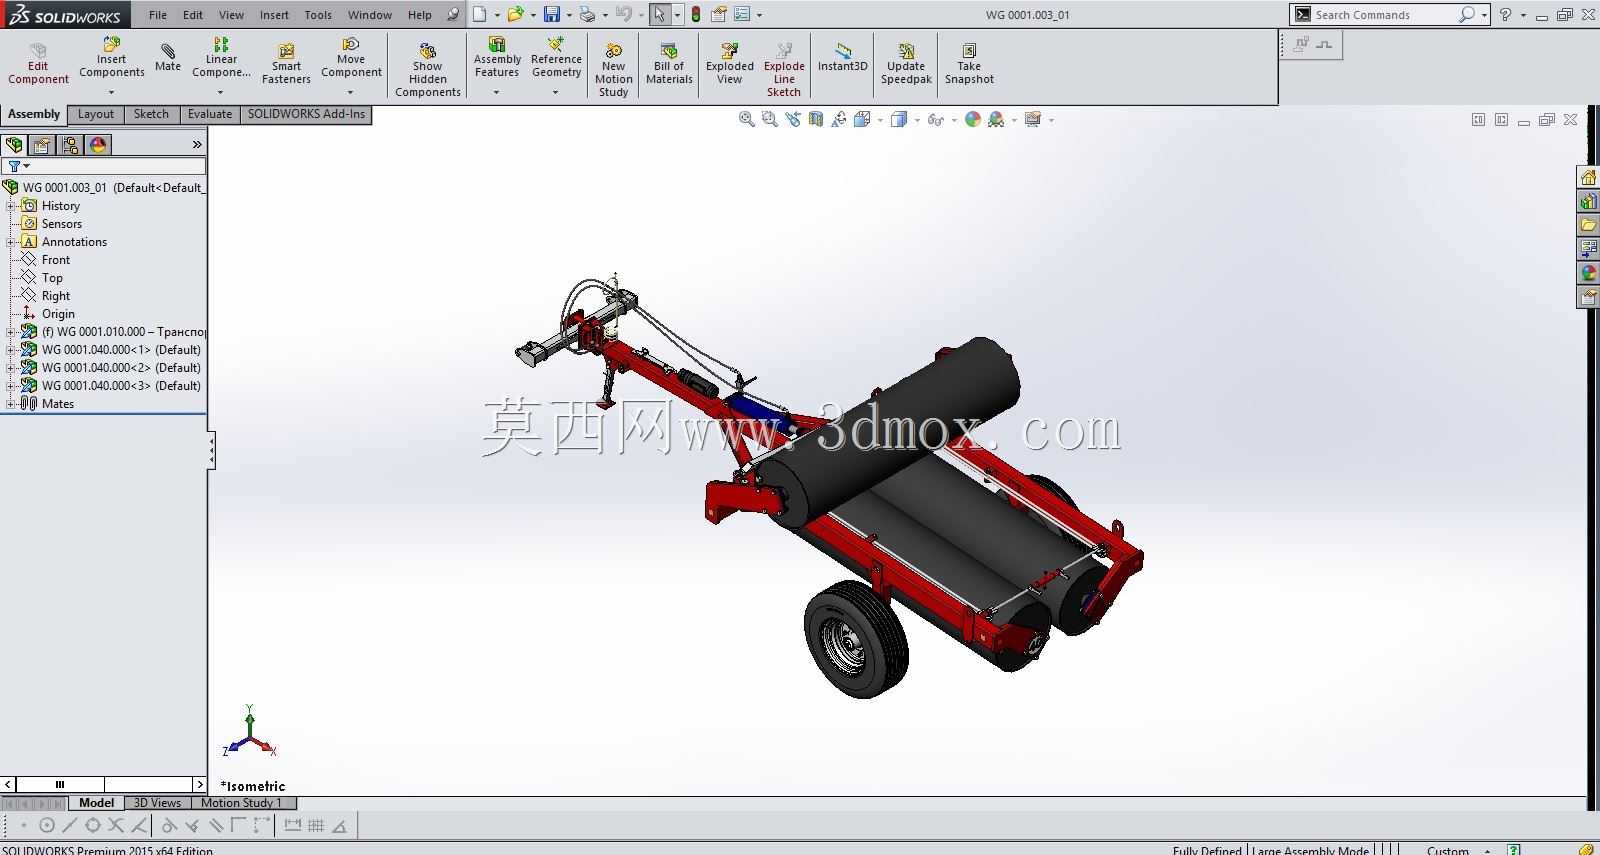The width and height of the screenshot is (1600, 855).
Task: Open the Tools menu
Action: tap(318, 15)
